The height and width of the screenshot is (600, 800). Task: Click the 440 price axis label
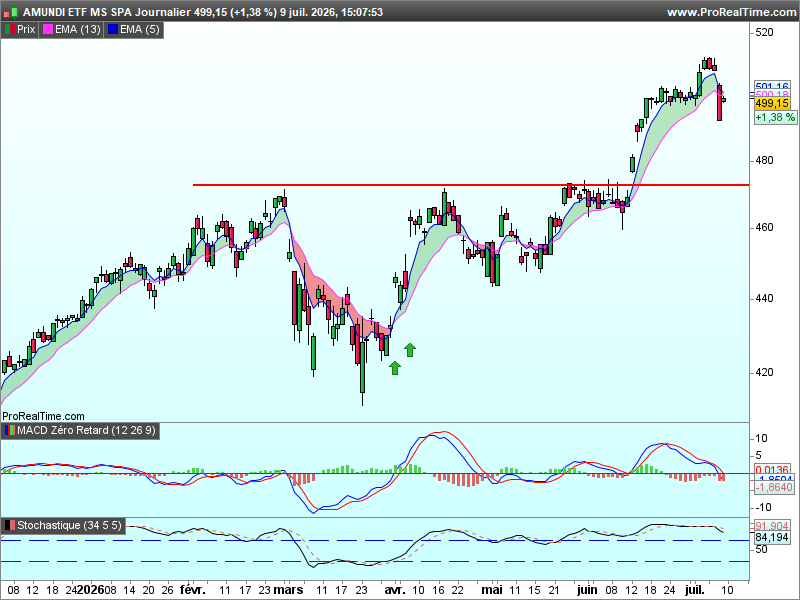tap(764, 298)
